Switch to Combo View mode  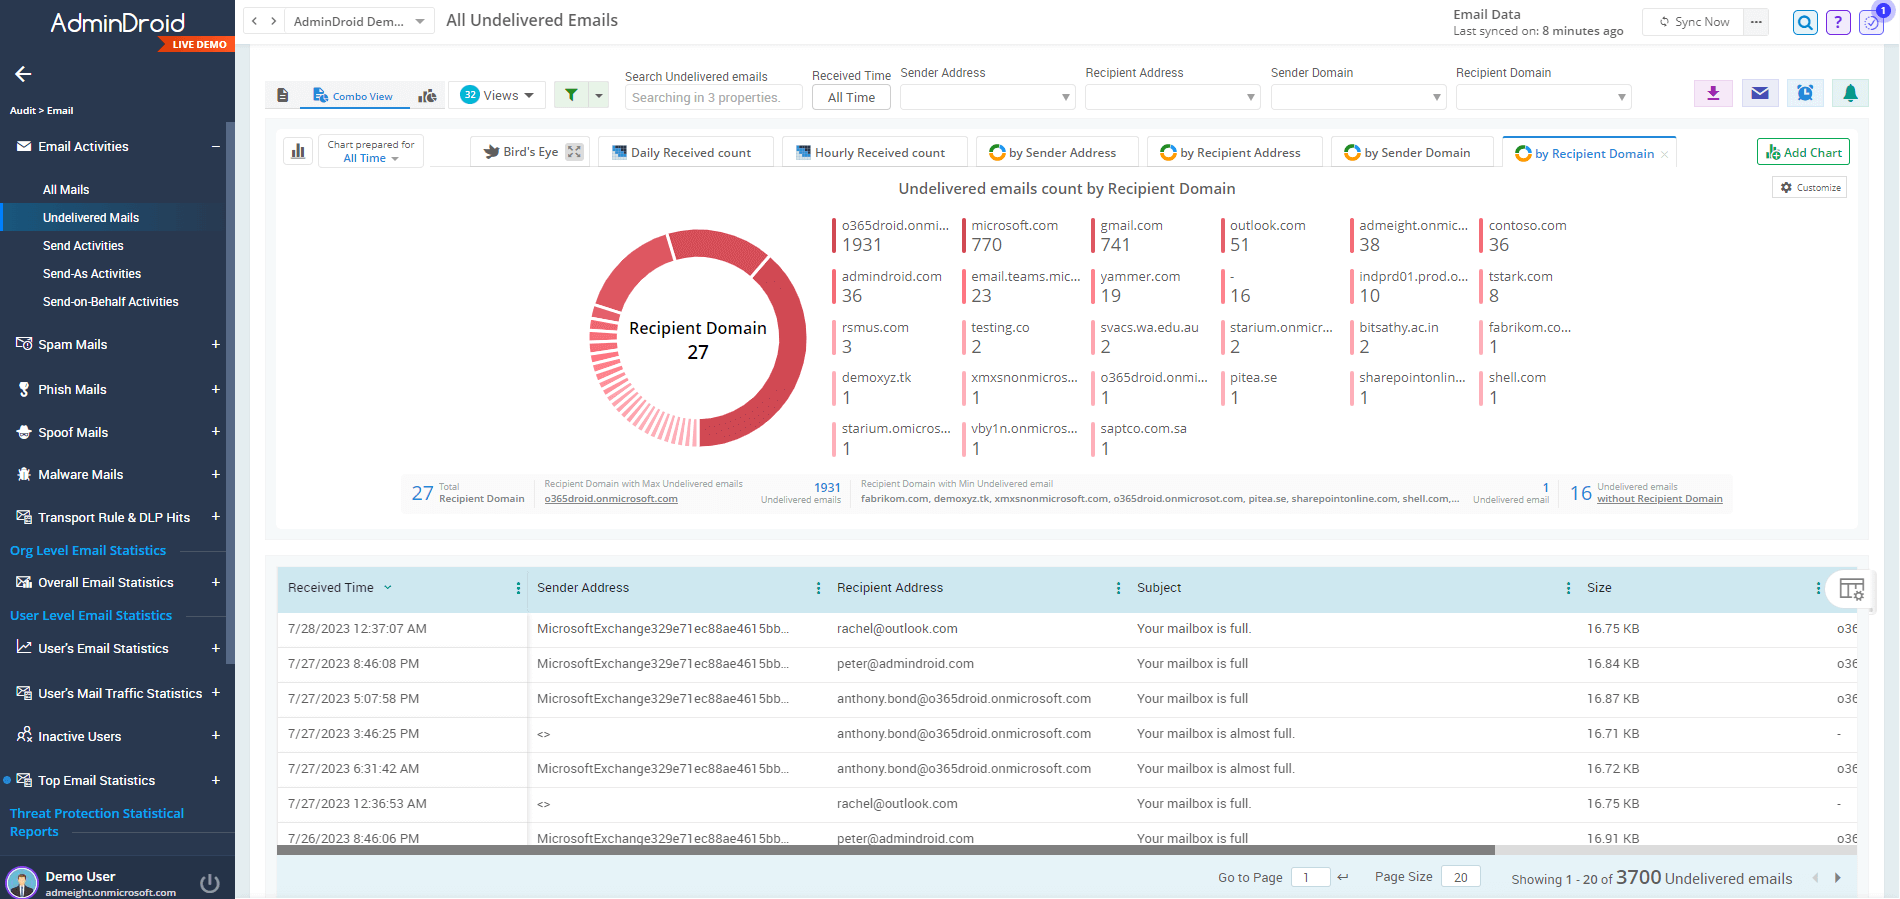click(353, 96)
